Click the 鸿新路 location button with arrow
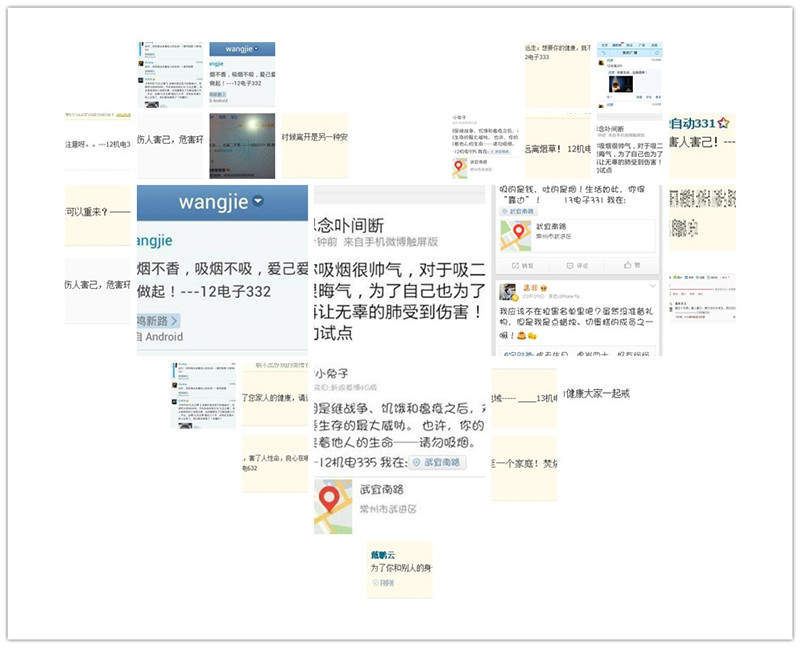This screenshot has width=800, height=647. (159, 321)
